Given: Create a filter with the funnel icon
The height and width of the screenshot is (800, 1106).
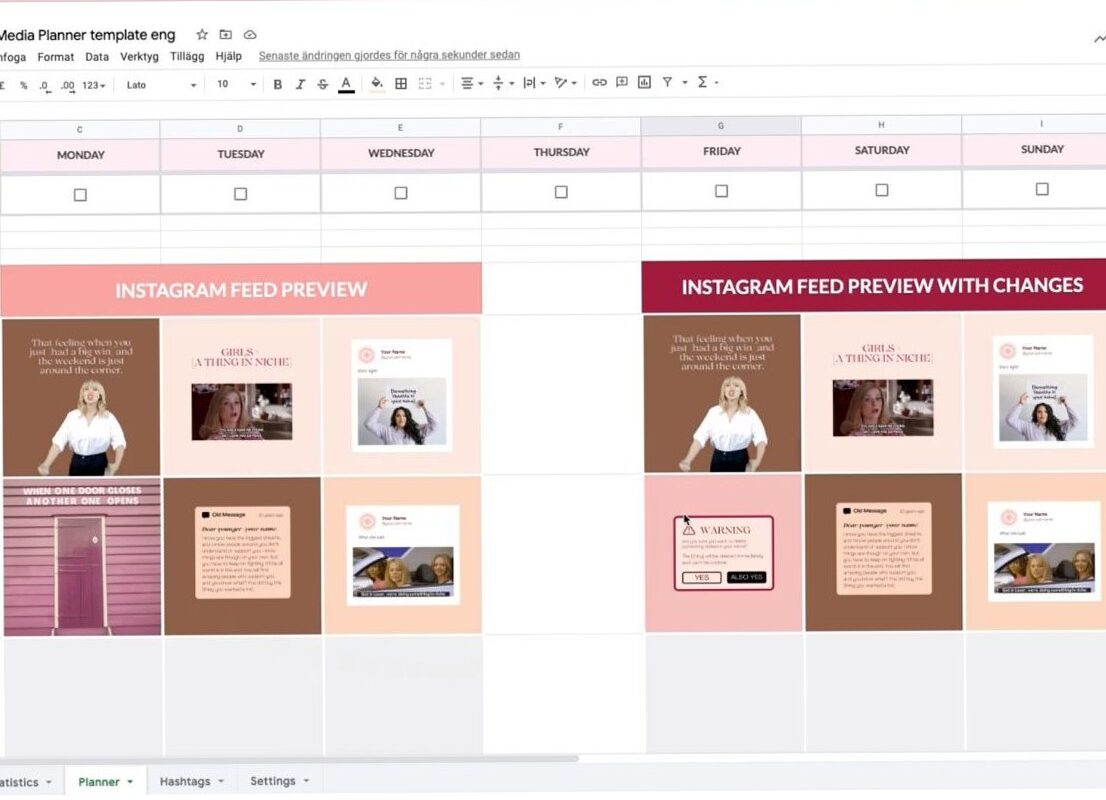Looking at the screenshot, I should coord(666,84).
